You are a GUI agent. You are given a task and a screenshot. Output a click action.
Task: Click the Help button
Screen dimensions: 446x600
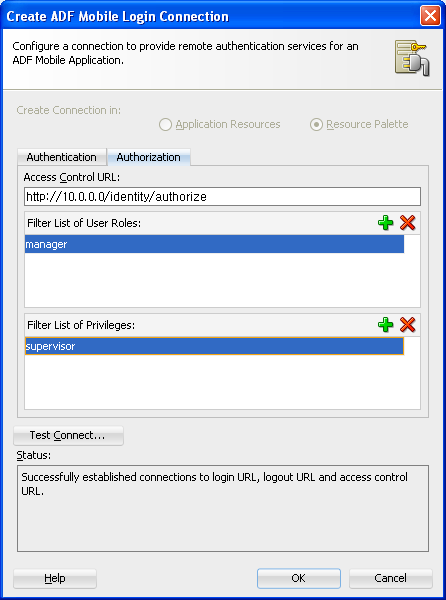coord(55,578)
